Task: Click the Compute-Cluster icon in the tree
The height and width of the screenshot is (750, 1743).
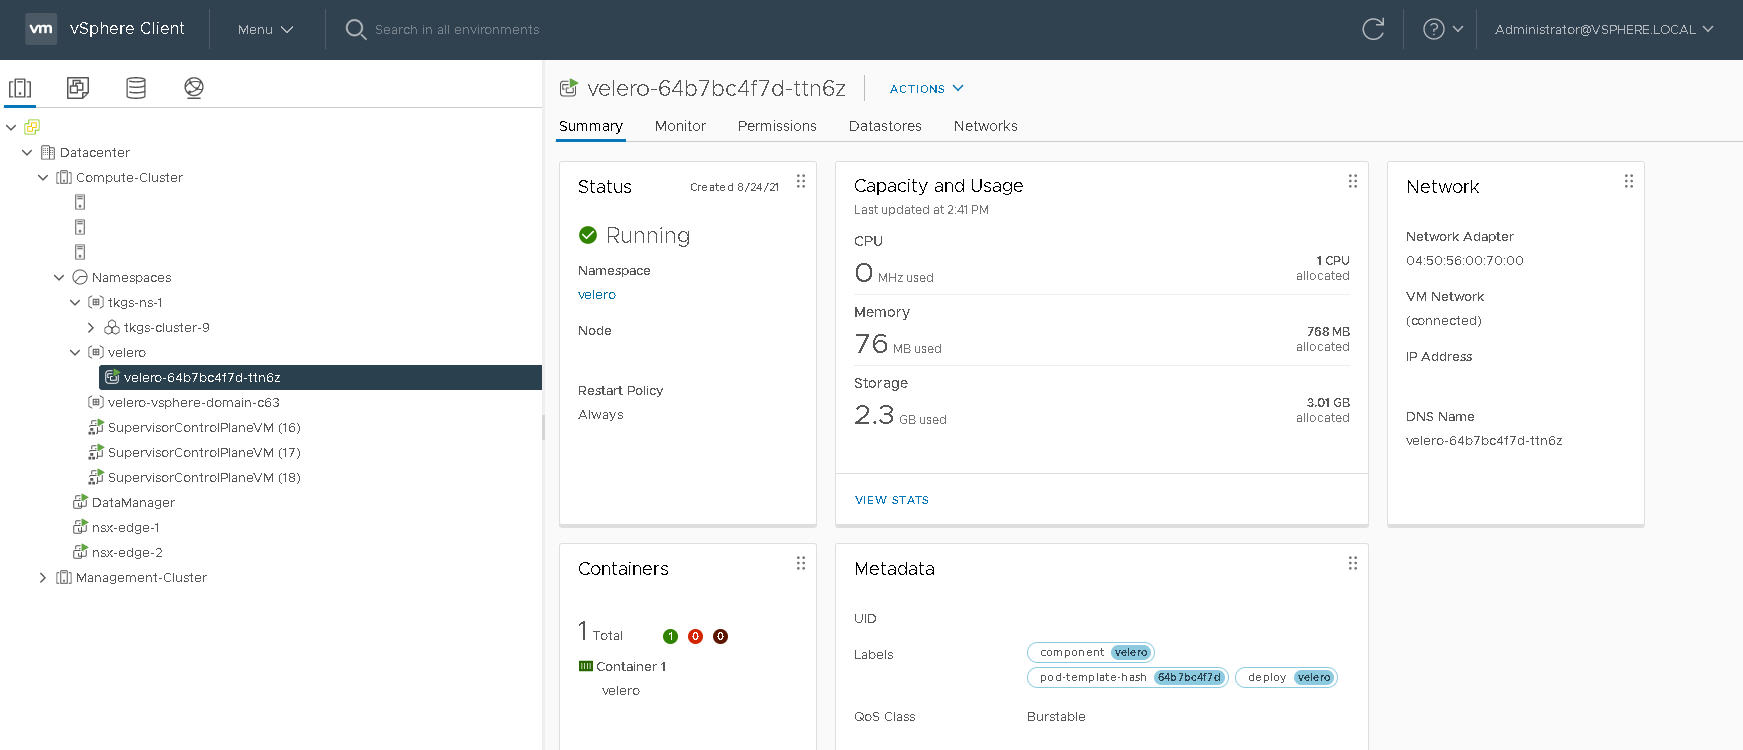Action: [64, 177]
